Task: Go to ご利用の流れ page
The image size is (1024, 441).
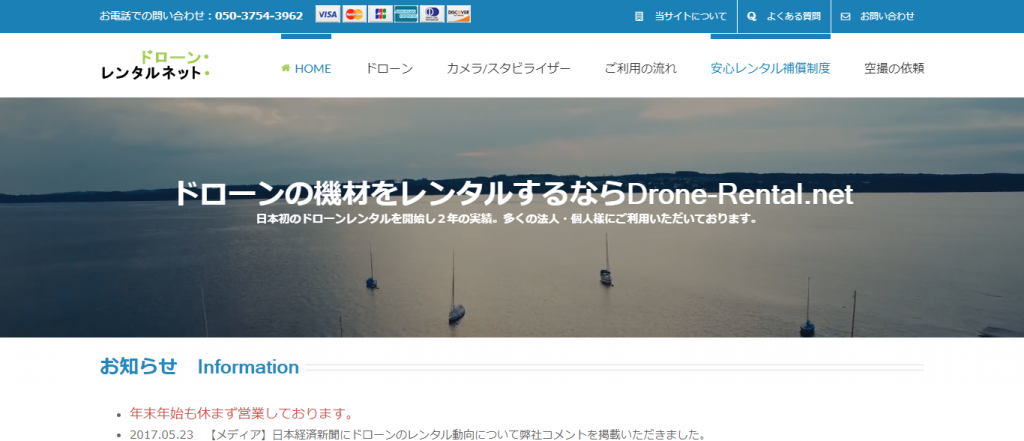Action: (x=640, y=69)
